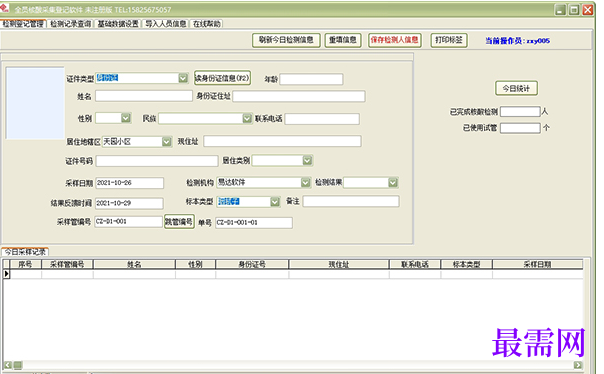Click the 已完成核酸检测 count field

pyautogui.click(x=520, y=112)
